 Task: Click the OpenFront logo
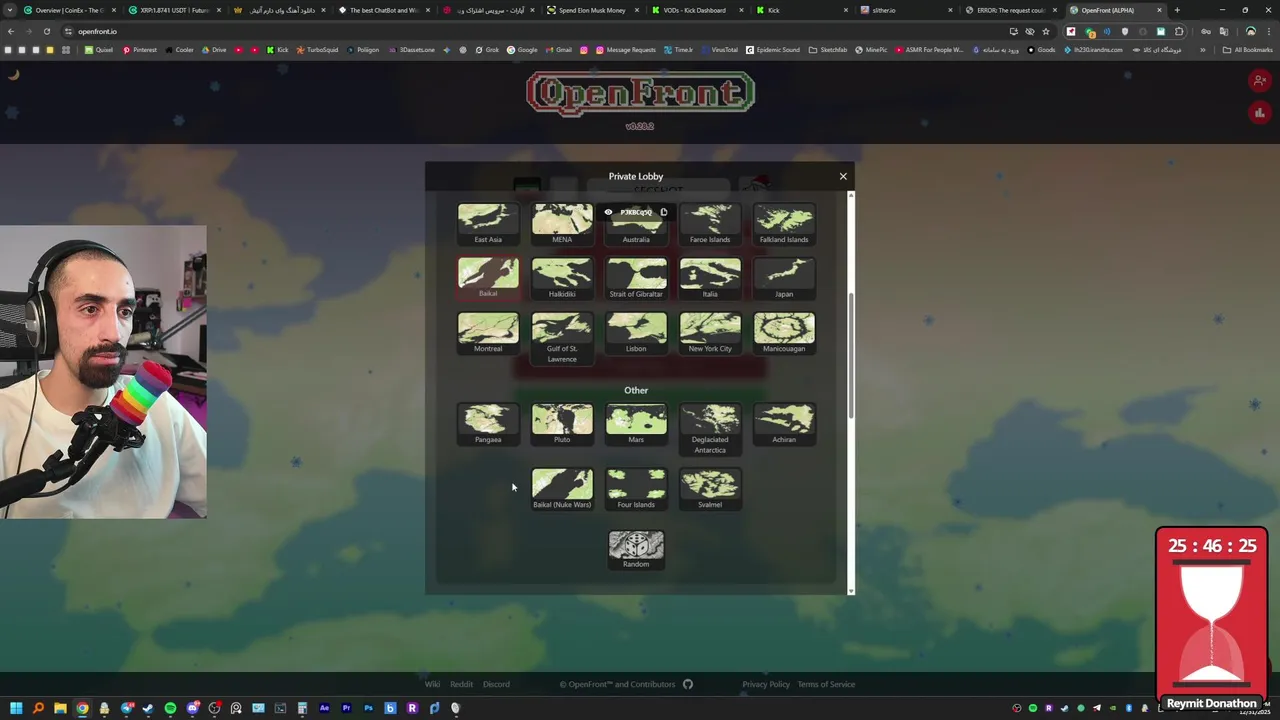640,94
